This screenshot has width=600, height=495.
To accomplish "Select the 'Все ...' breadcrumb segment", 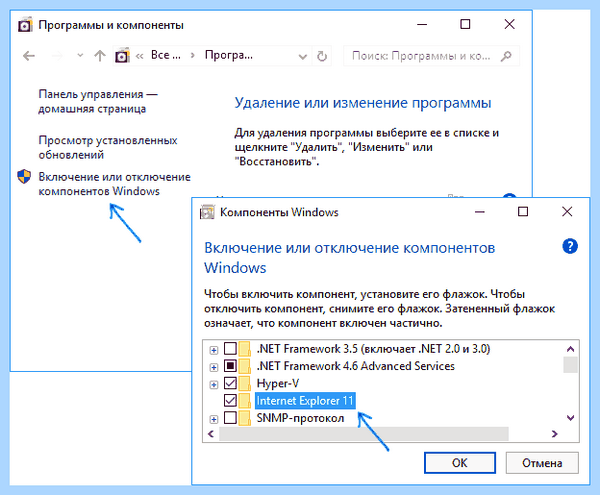I will pyautogui.click(x=166, y=55).
